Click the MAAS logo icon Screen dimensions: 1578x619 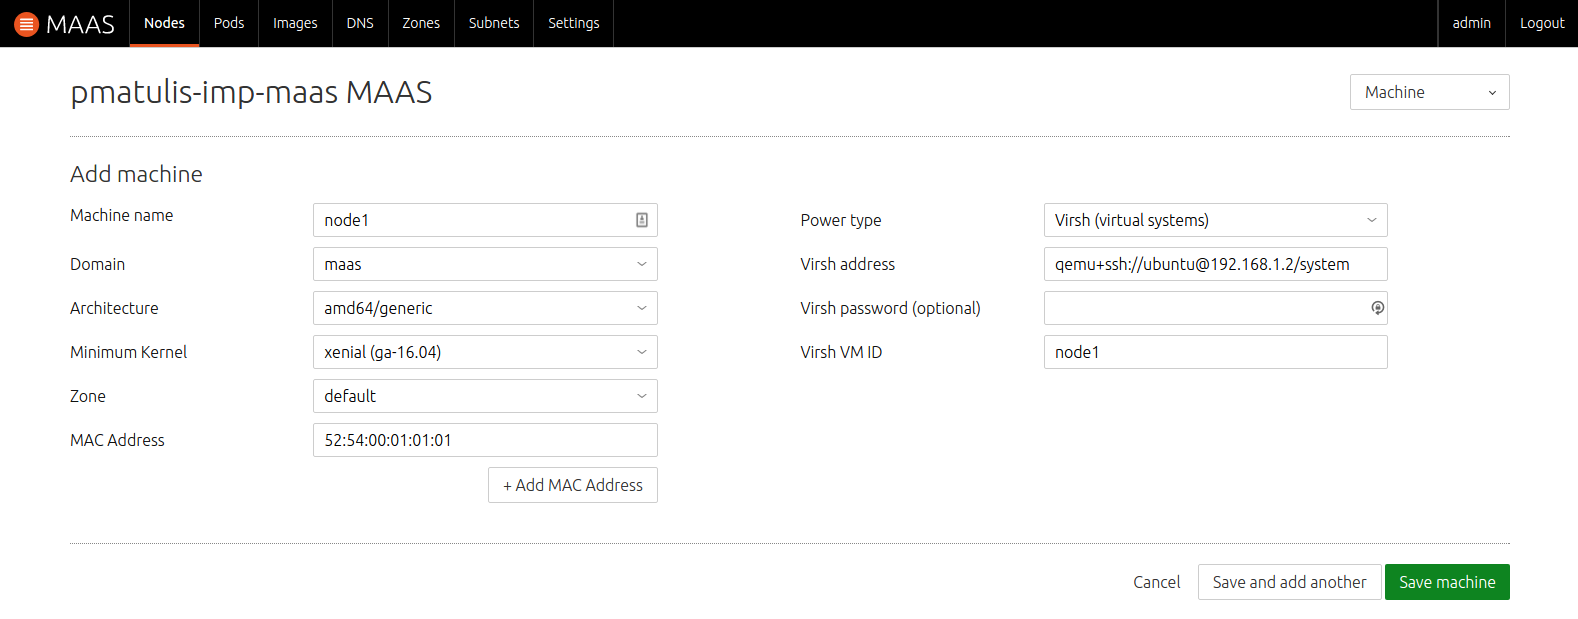(27, 24)
